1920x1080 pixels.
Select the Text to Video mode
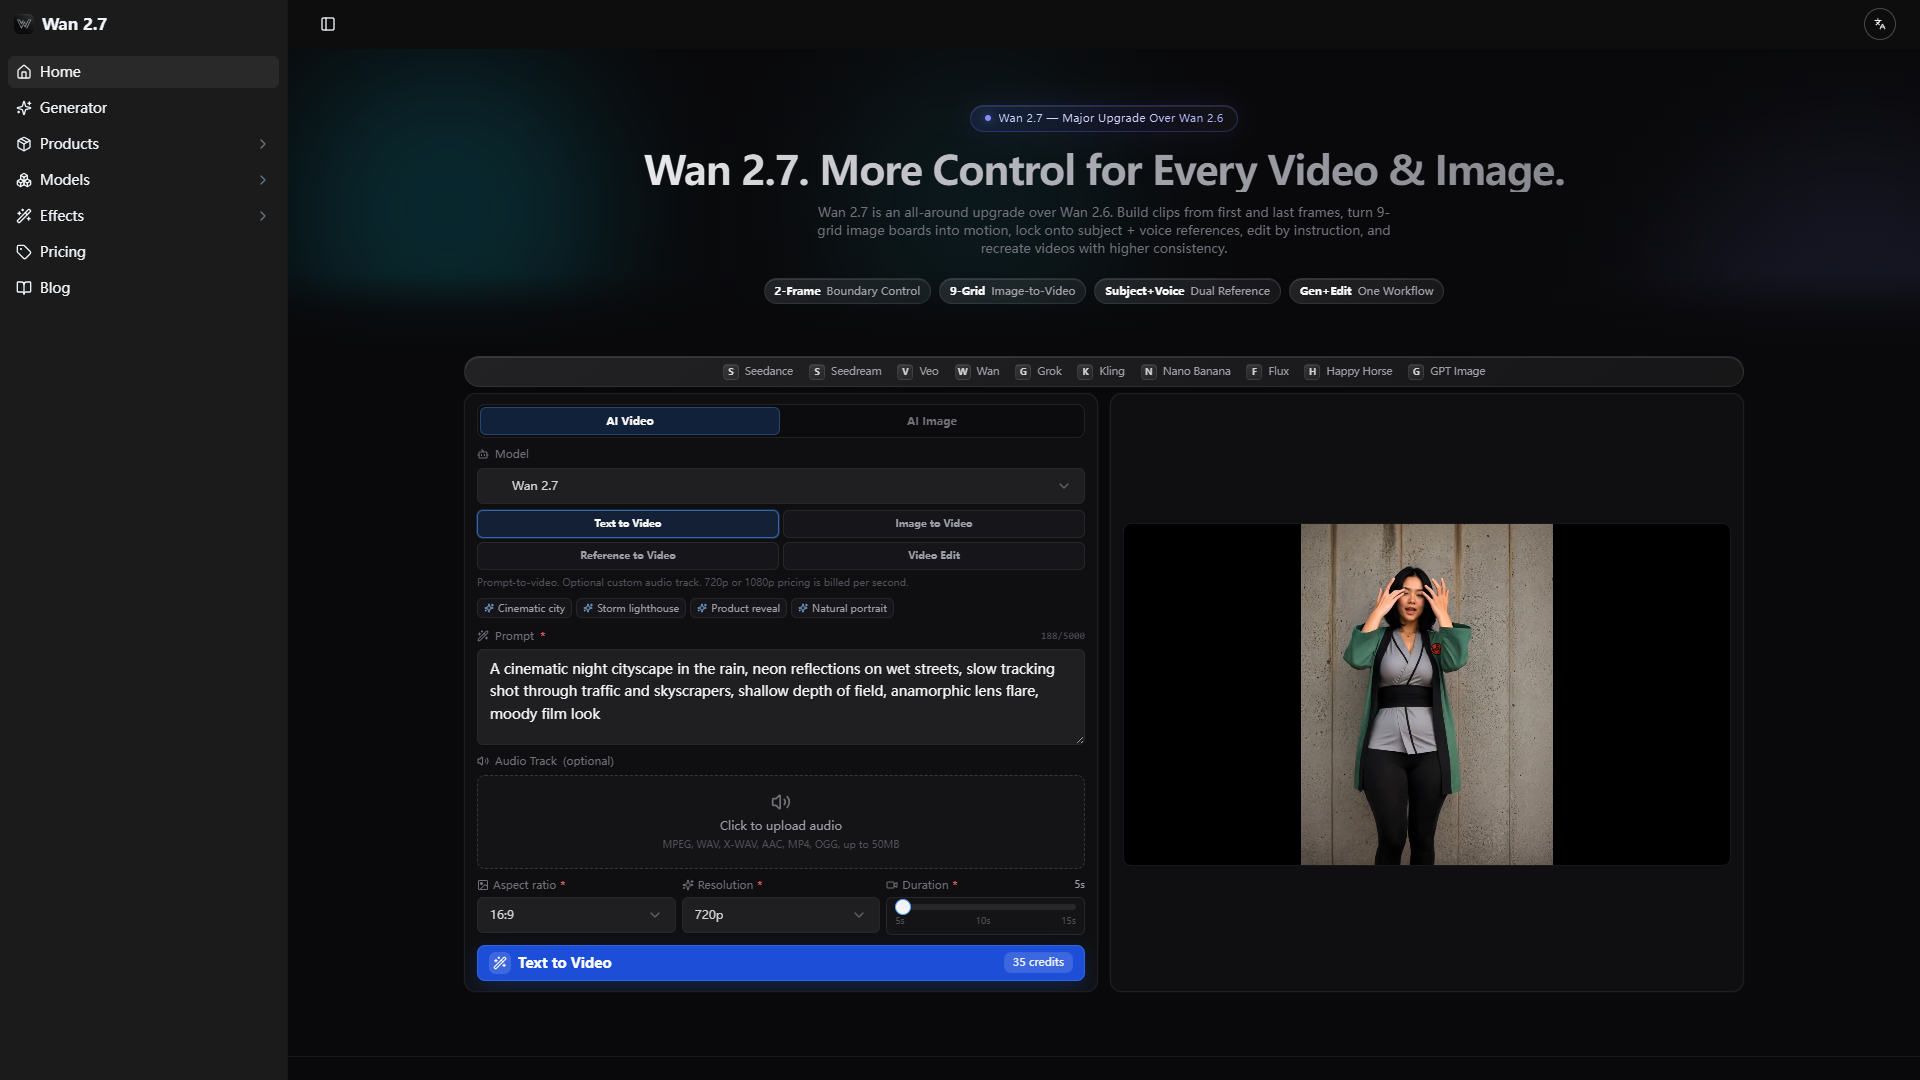628,524
